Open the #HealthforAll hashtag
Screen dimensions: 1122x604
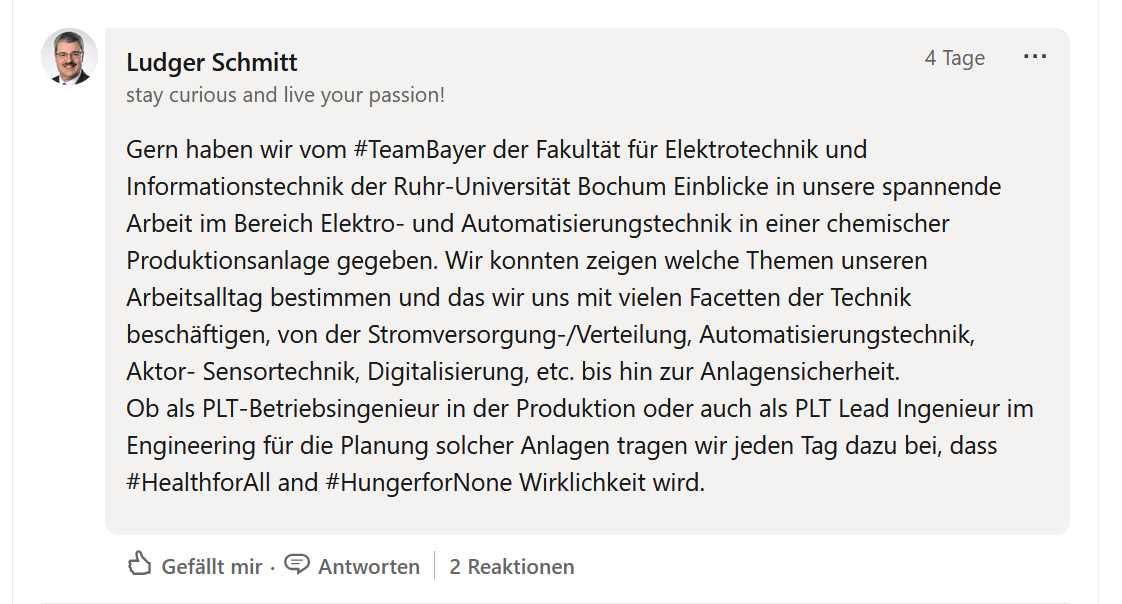click(198, 482)
